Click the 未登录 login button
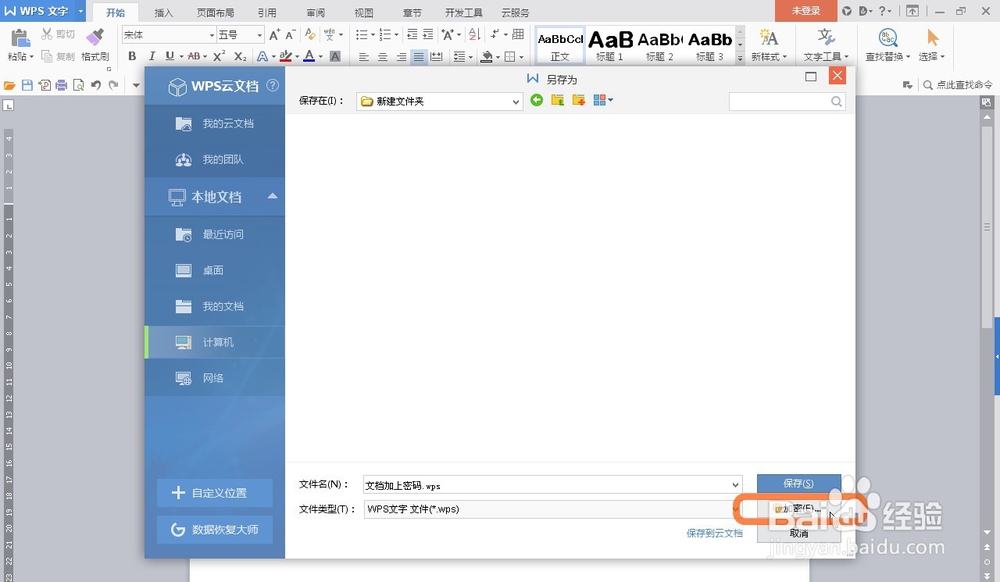This screenshot has height=582, width=1000. [805, 11]
